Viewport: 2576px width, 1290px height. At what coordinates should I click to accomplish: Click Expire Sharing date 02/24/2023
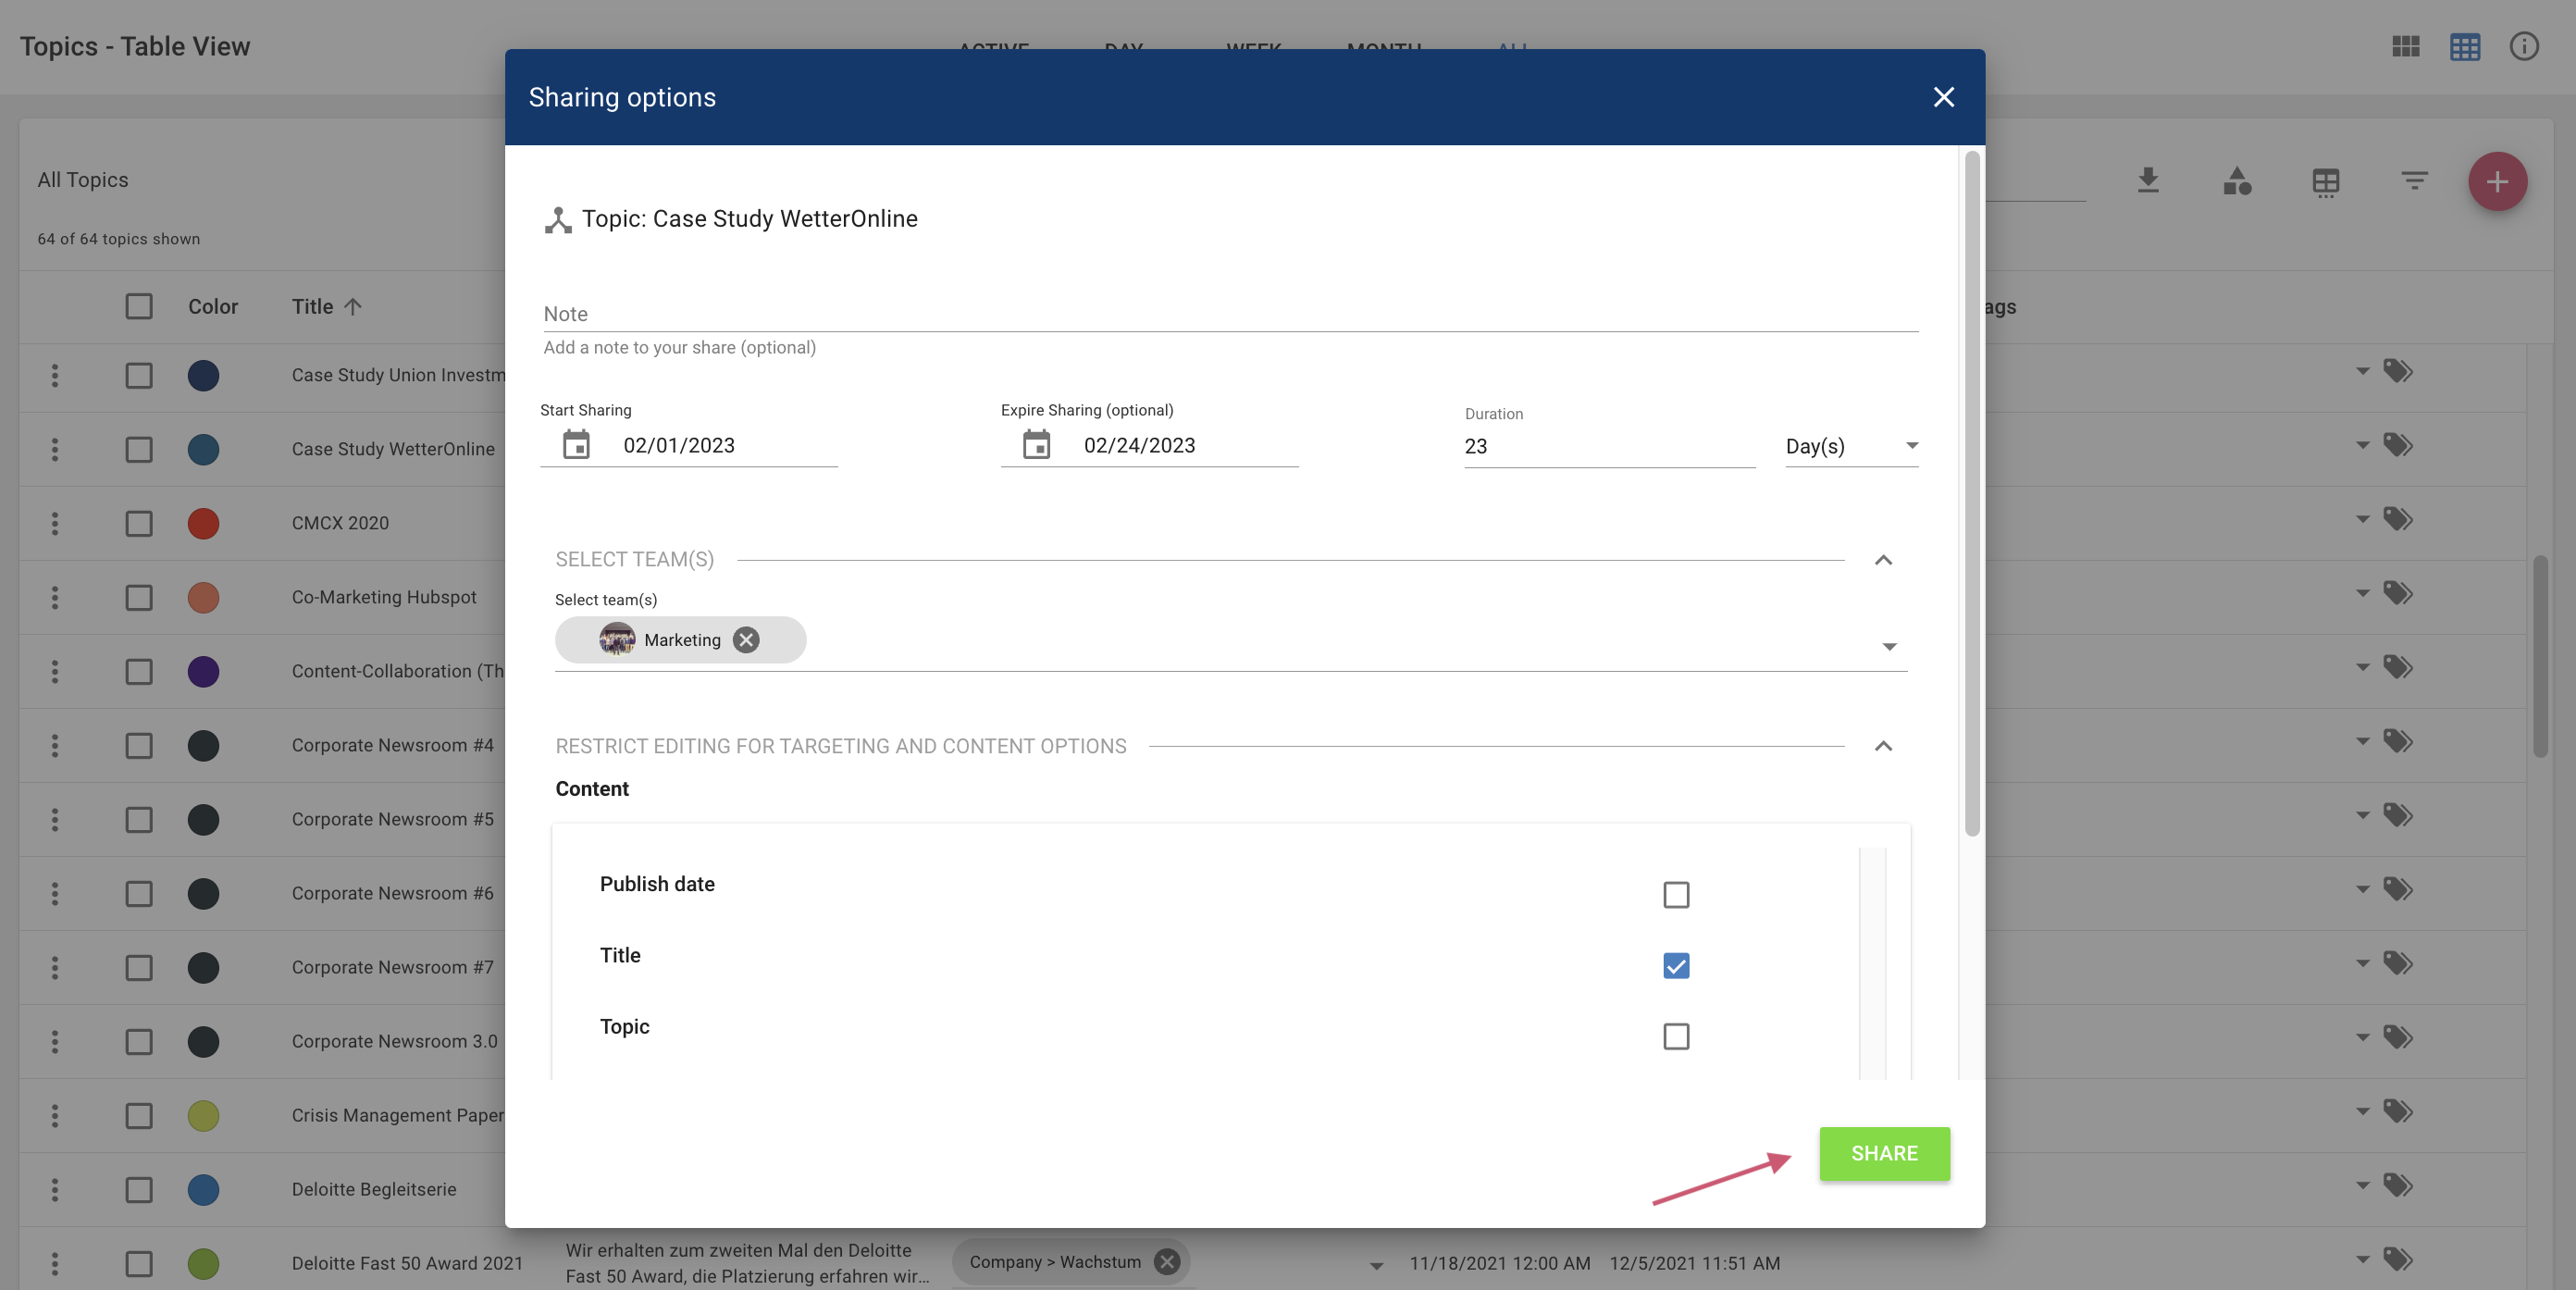[1139, 446]
